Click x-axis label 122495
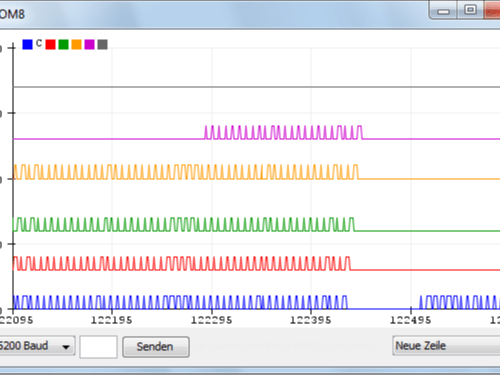Screen dimensions: 500x375 411,320
